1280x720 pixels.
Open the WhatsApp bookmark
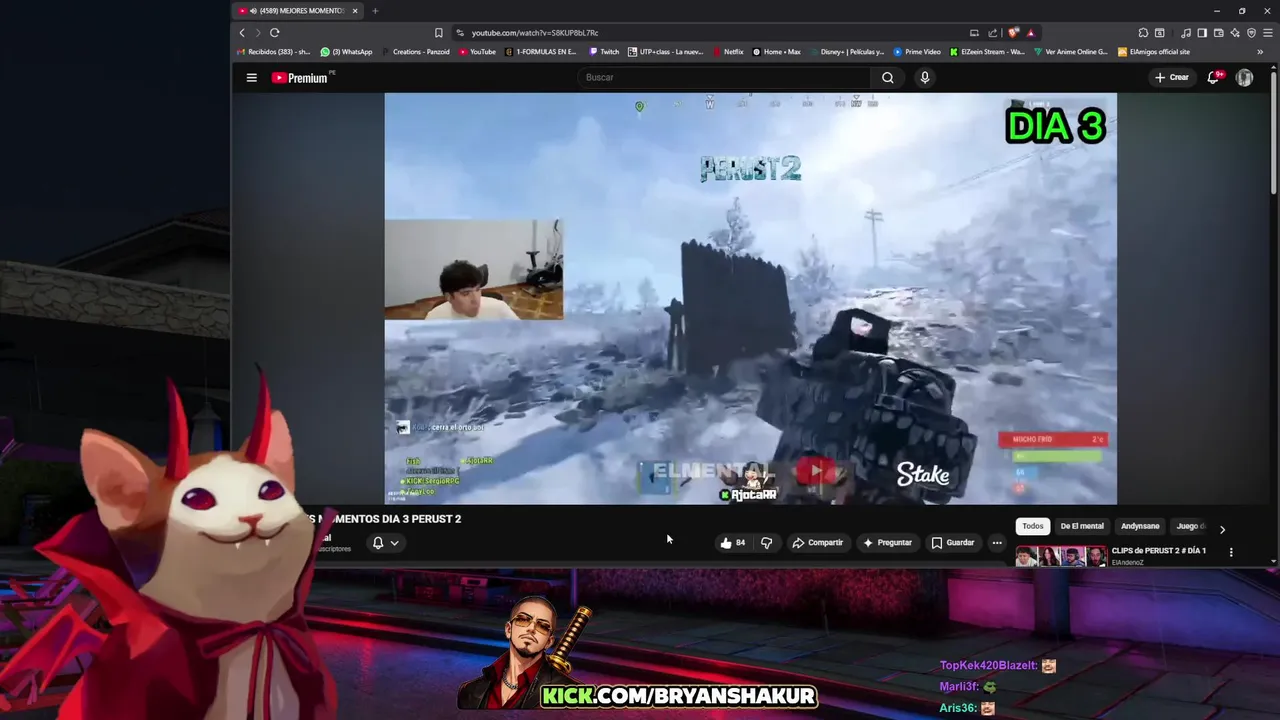pos(346,52)
